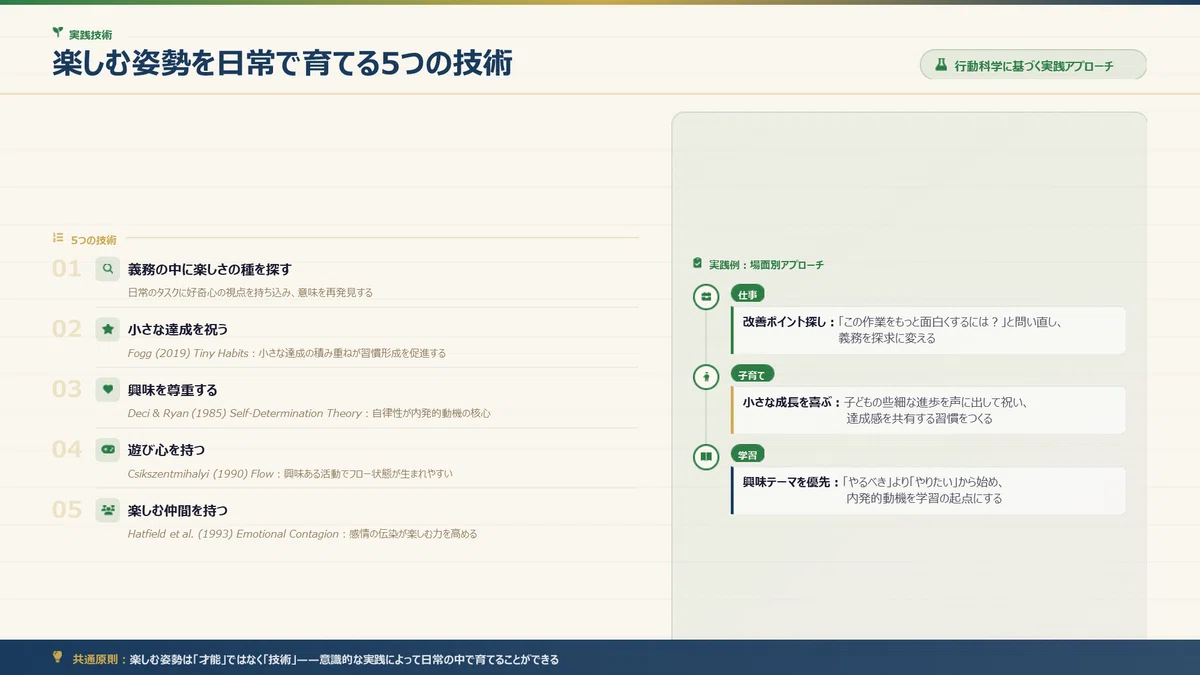Click the sprout icon beside 実践技術
The height and width of the screenshot is (675, 1200).
click(58, 33)
